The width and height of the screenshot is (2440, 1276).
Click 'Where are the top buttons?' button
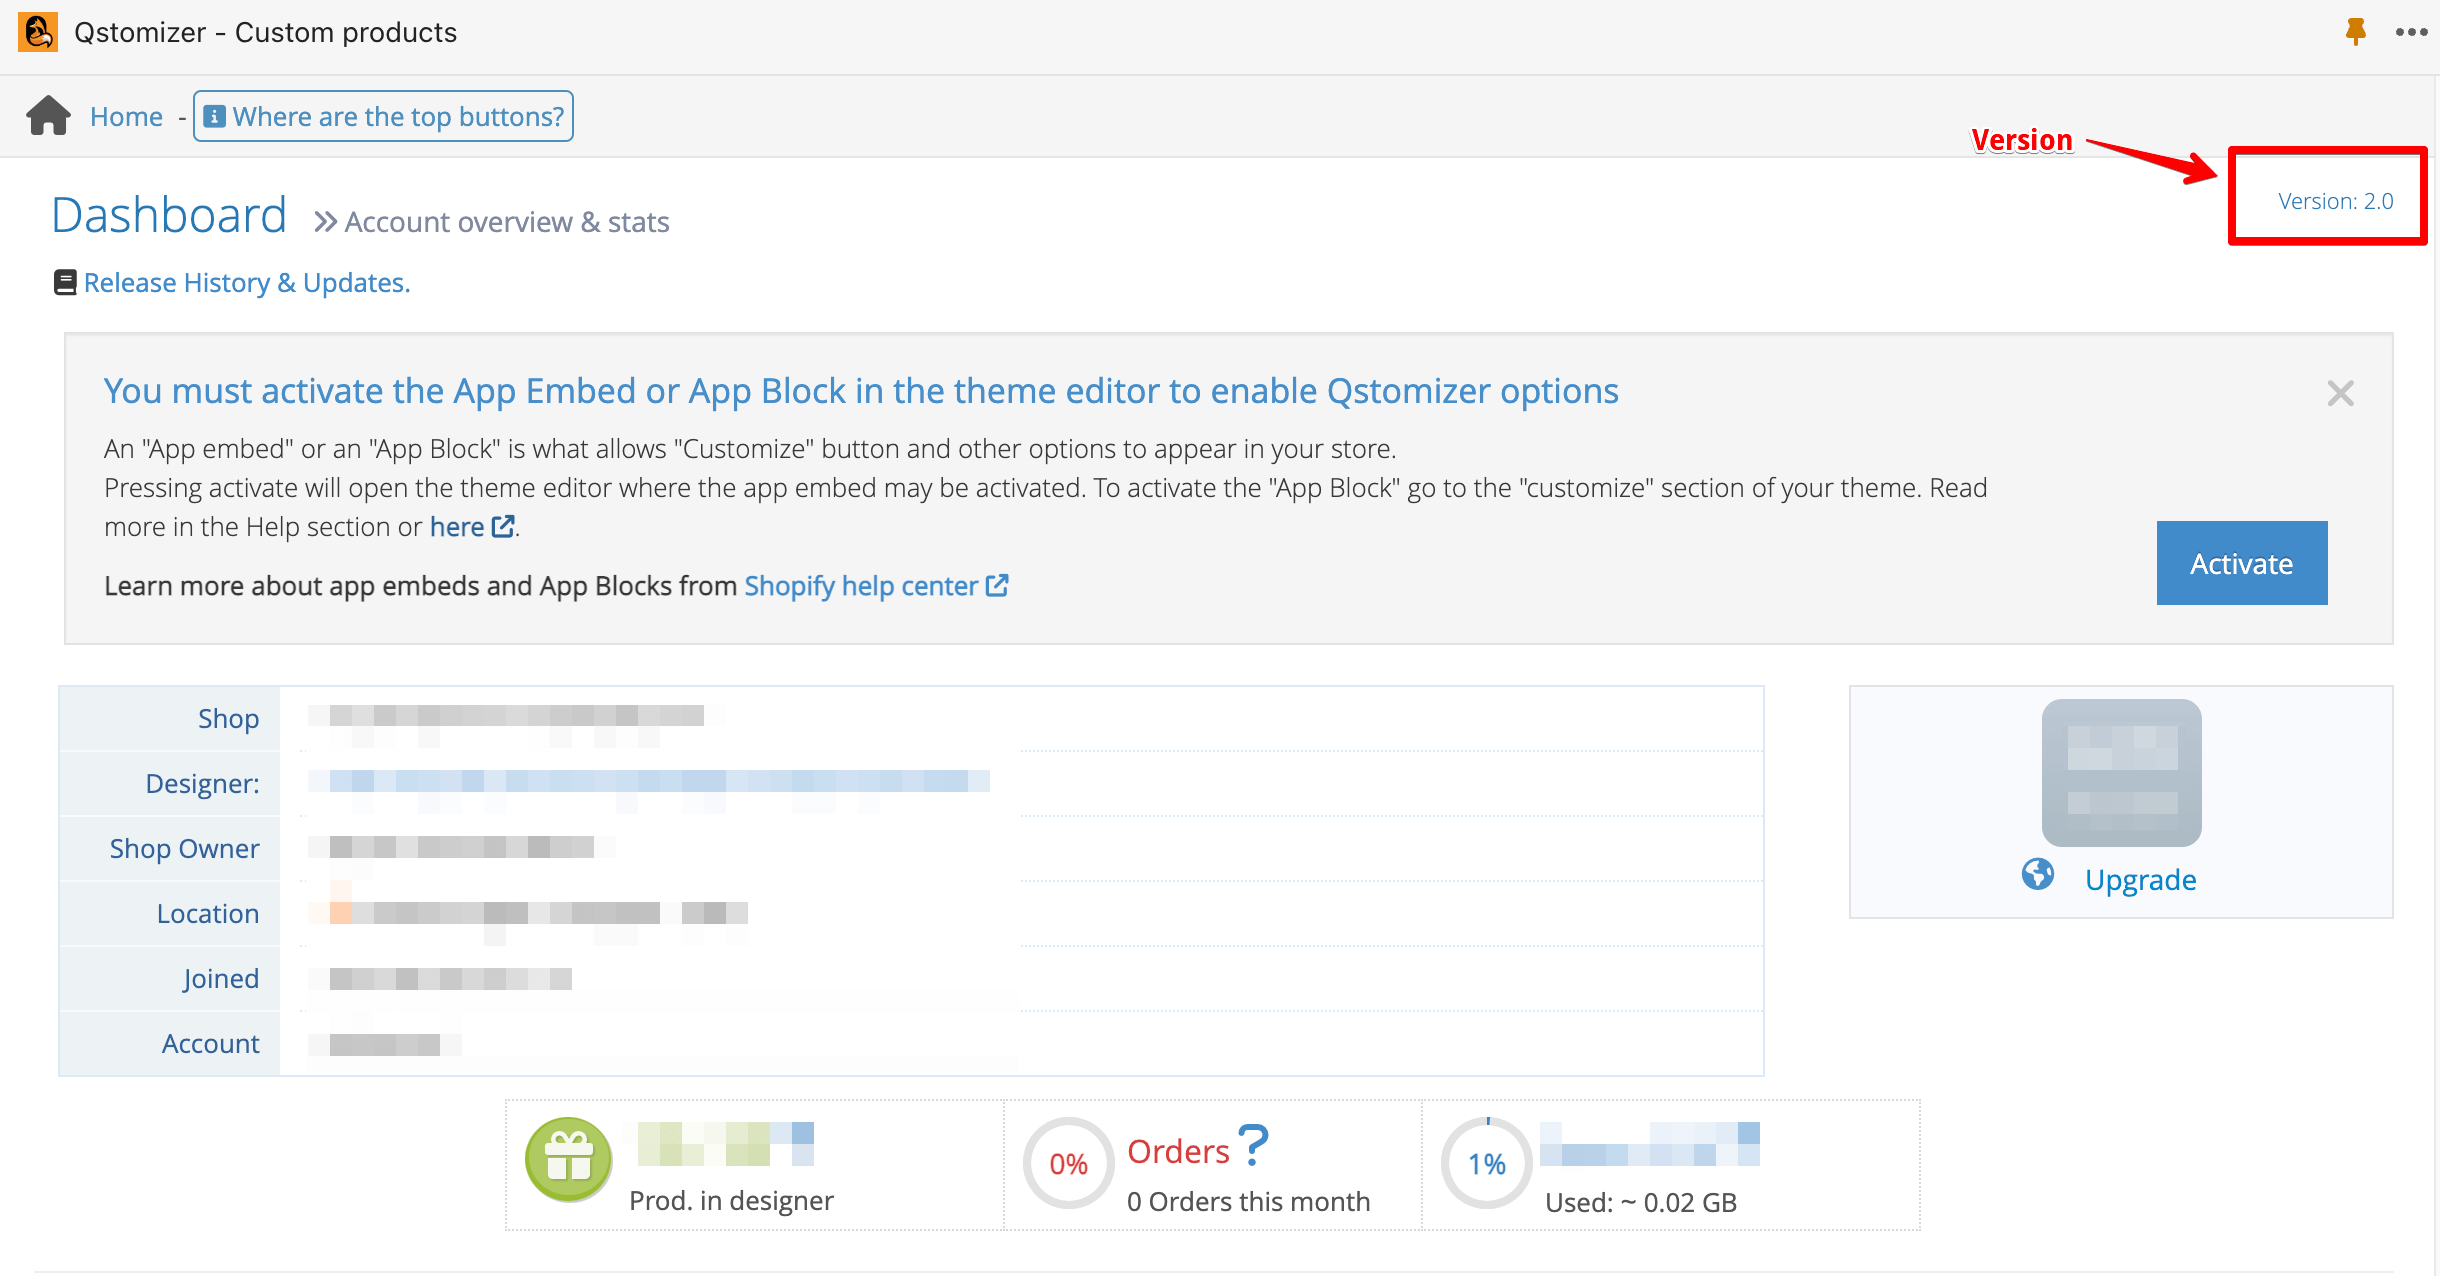[383, 116]
